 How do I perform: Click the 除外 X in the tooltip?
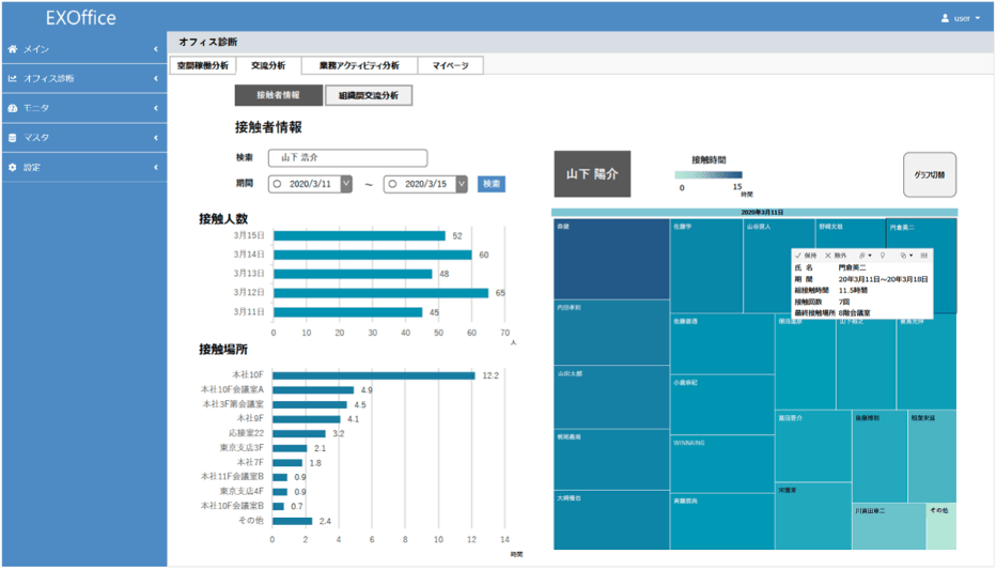(x=828, y=256)
